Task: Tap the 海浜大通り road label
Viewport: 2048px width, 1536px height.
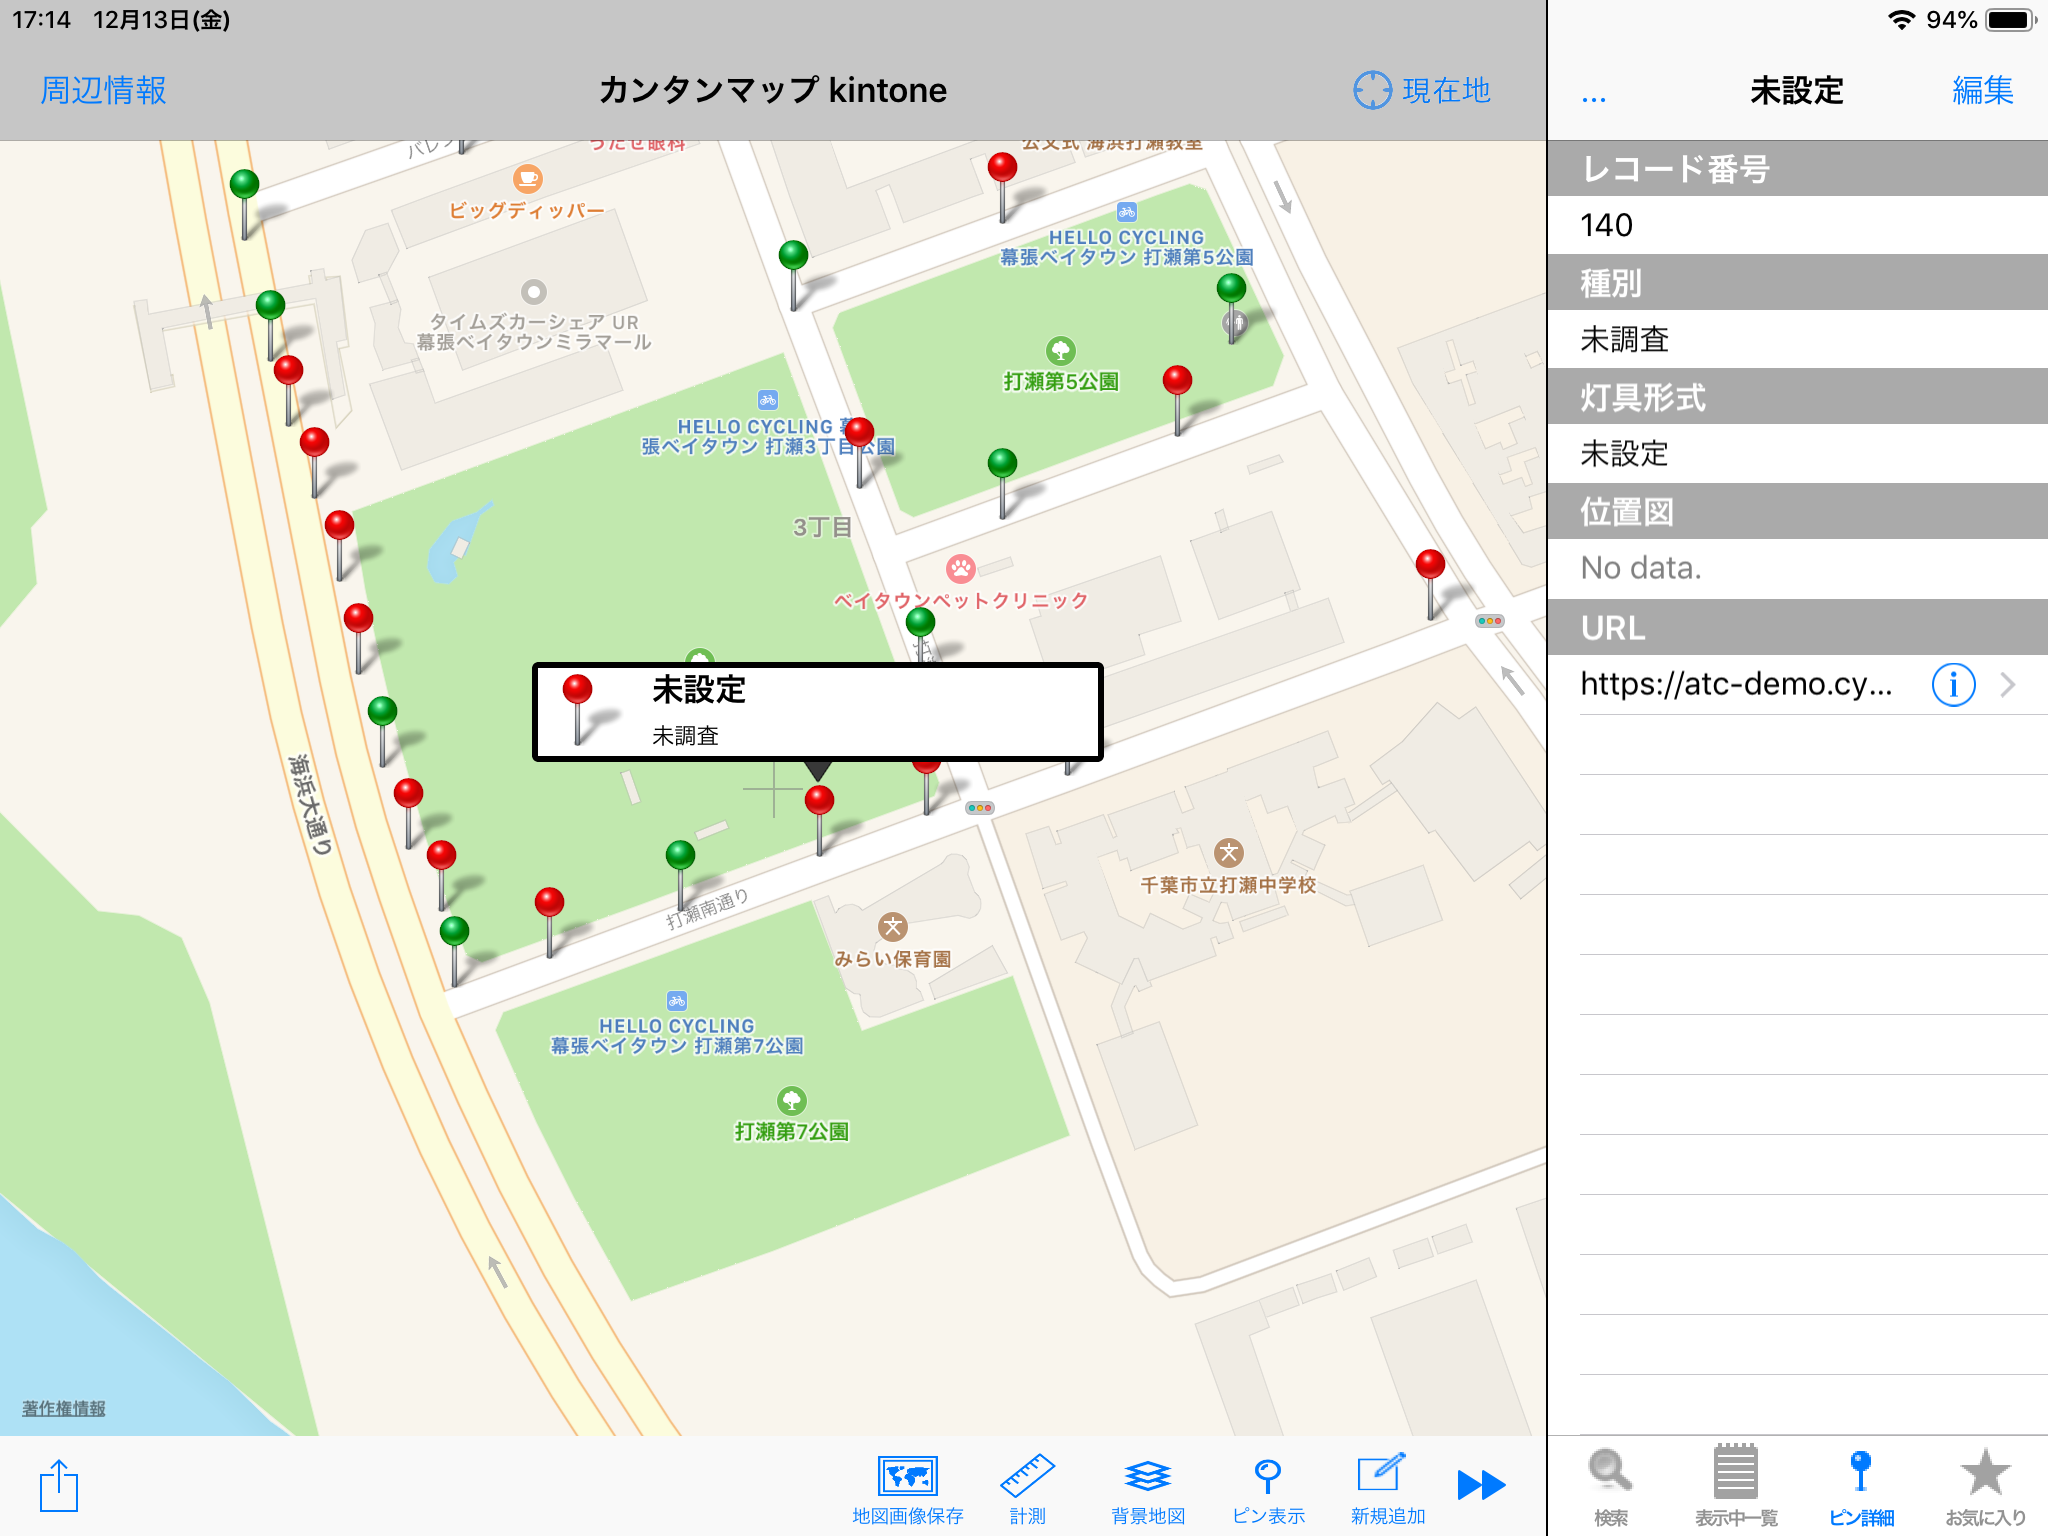Action: pos(309,804)
